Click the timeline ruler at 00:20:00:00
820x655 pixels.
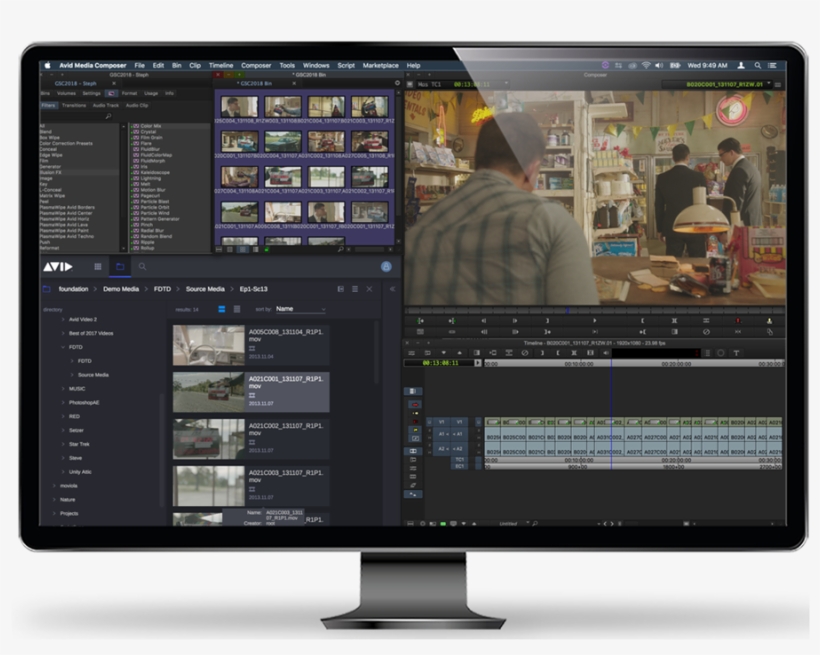[x=676, y=364]
